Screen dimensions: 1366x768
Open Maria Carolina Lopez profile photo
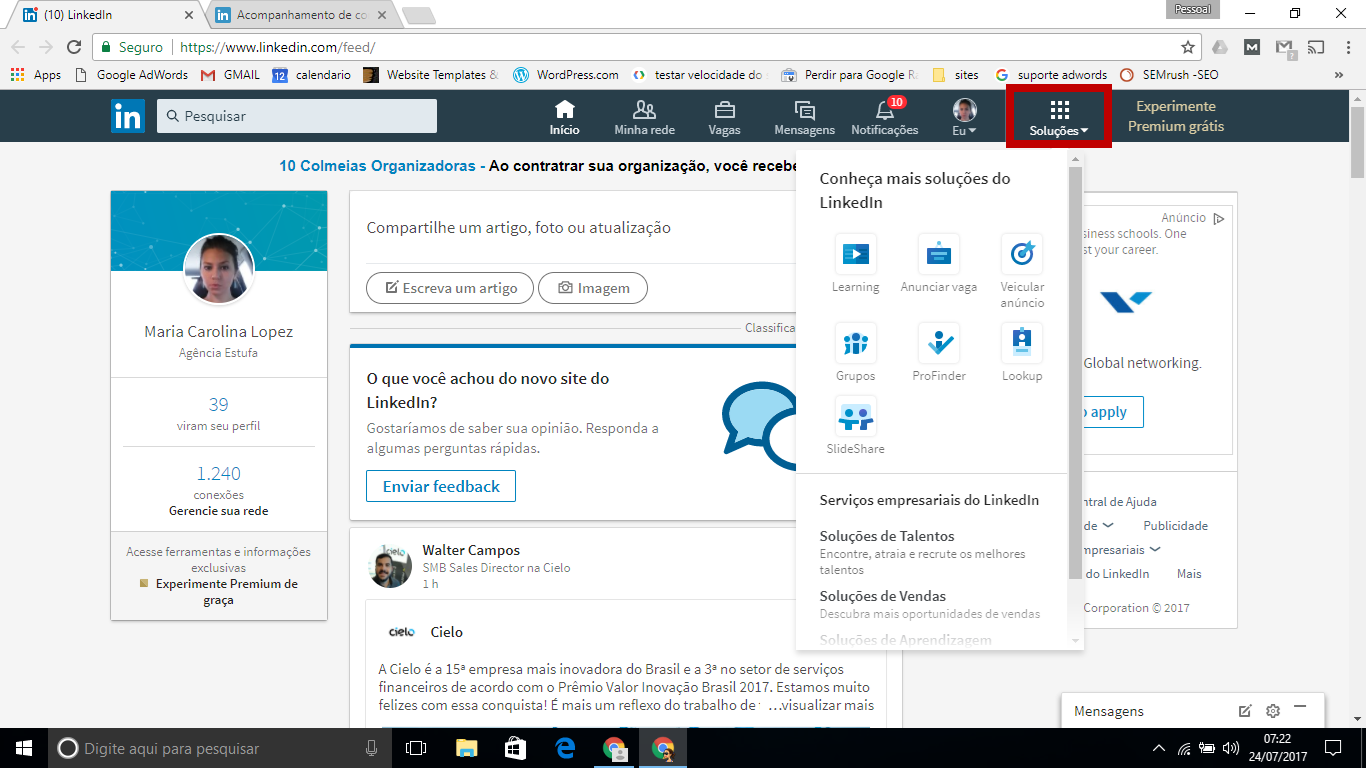click(x=219, y=269)
